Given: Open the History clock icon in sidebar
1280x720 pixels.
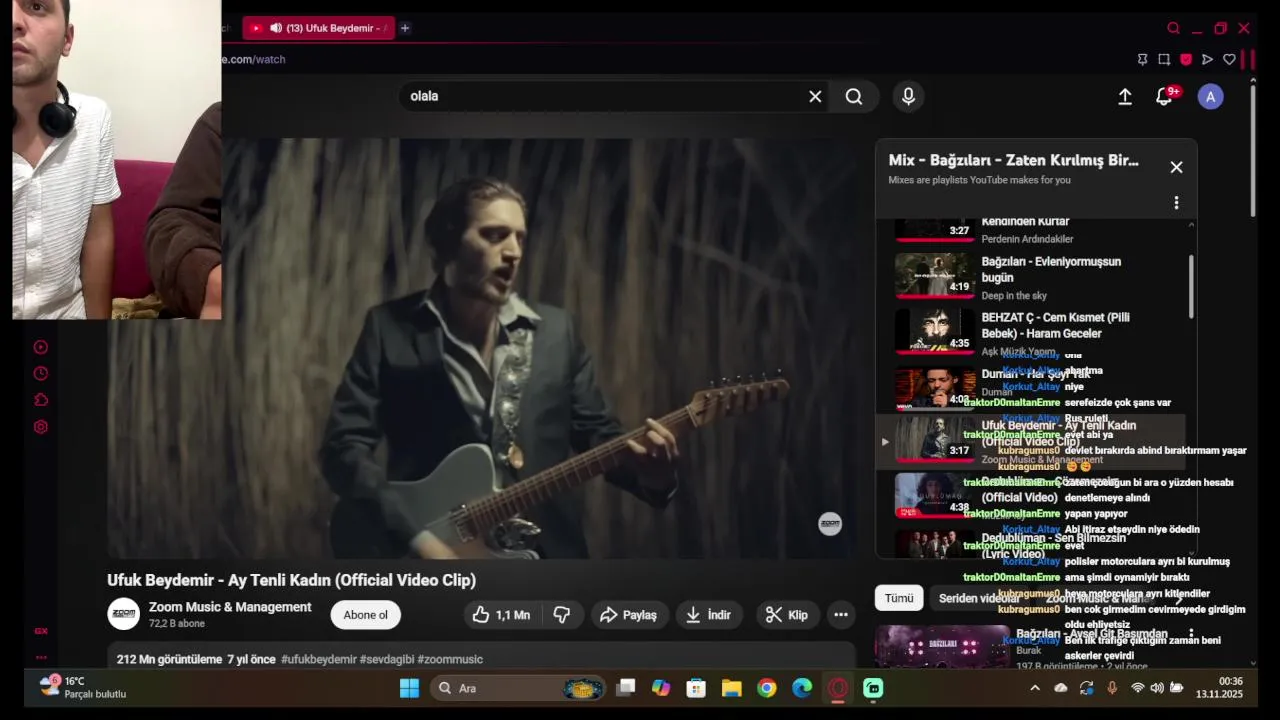Looking at the screenshot, I should pos(41,374).
